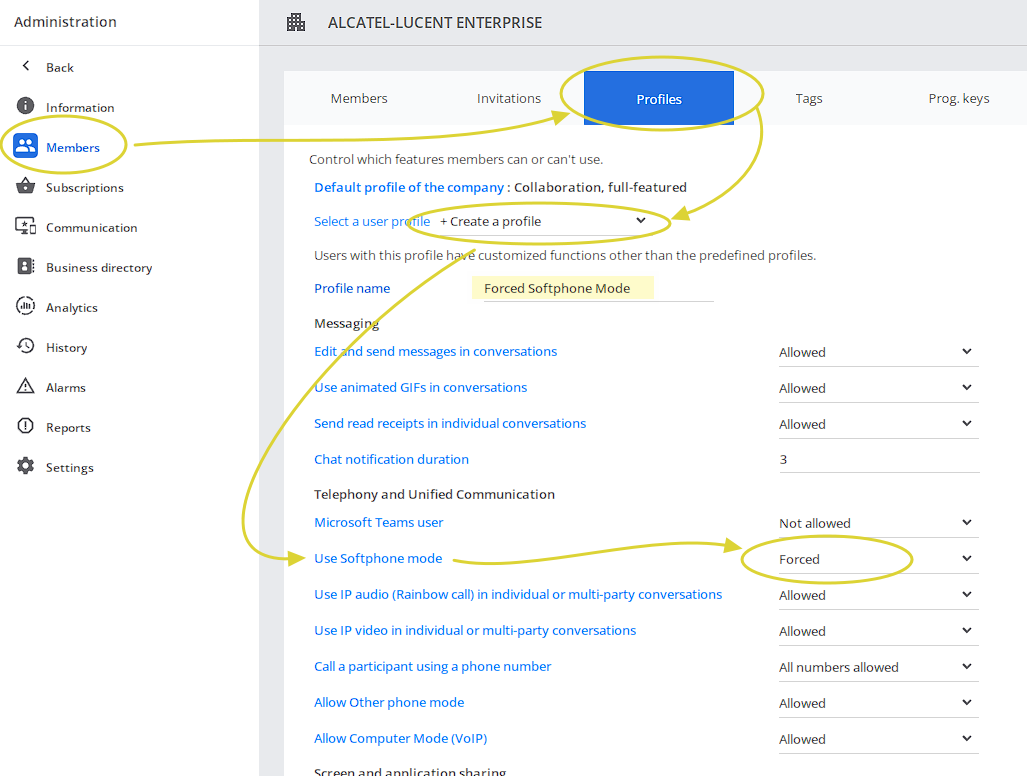Go to the Prog. keys tab
The image size is (1027, 776).
point(958,98)
